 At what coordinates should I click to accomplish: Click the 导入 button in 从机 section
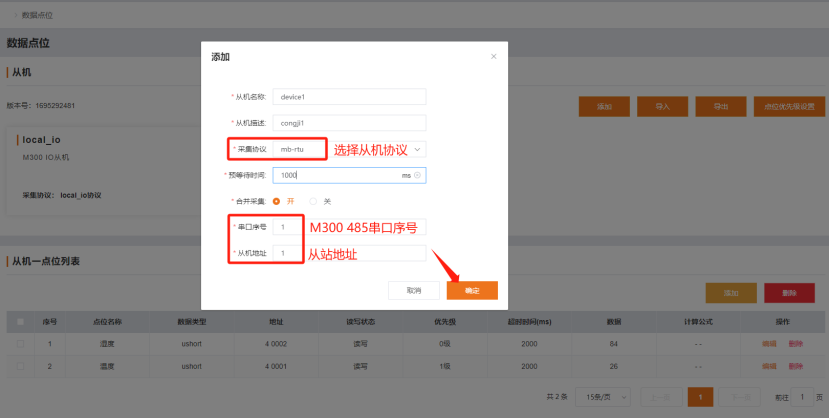point(661,106)
